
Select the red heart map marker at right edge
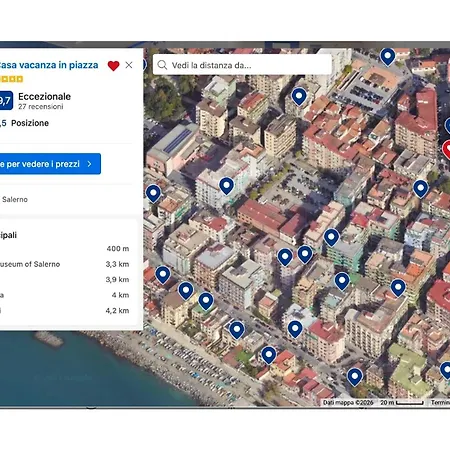click(x=446, y=149)
